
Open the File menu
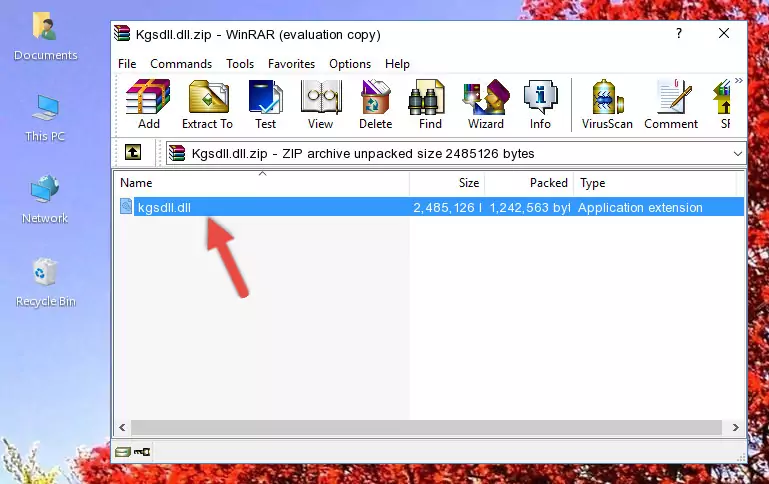127,64
